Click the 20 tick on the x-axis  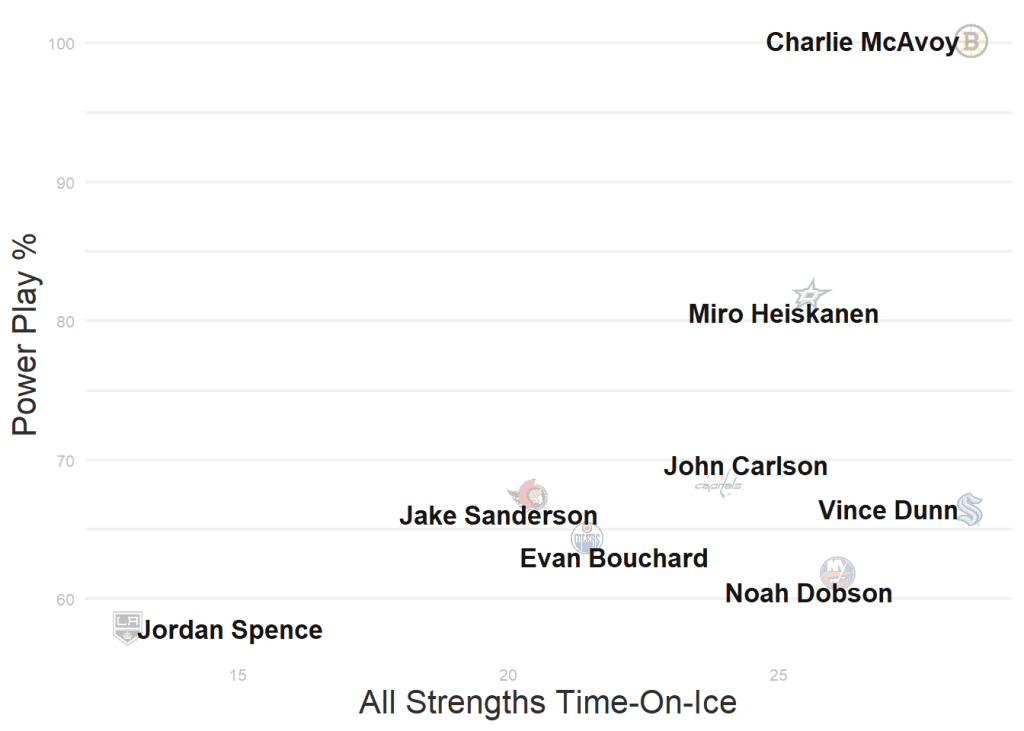point(508,674)
